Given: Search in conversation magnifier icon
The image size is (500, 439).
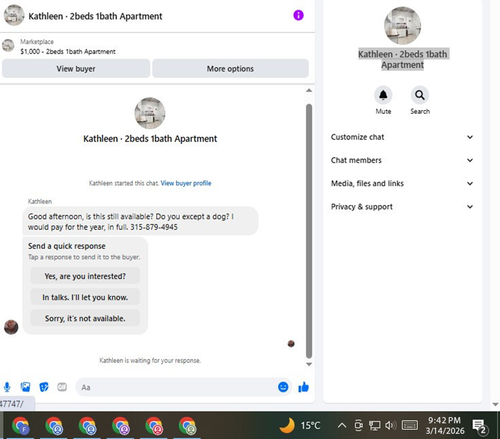Looking at the screenshot, I should pos(420,95).
